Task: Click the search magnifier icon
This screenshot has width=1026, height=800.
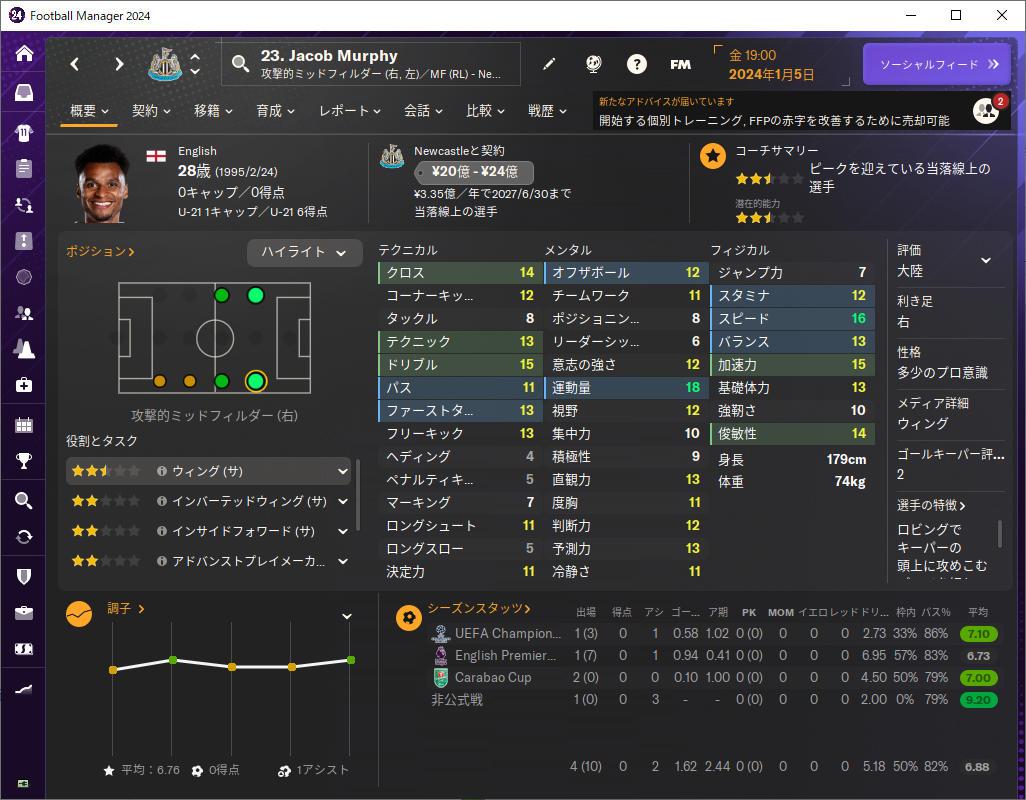Action: [241, 63]
